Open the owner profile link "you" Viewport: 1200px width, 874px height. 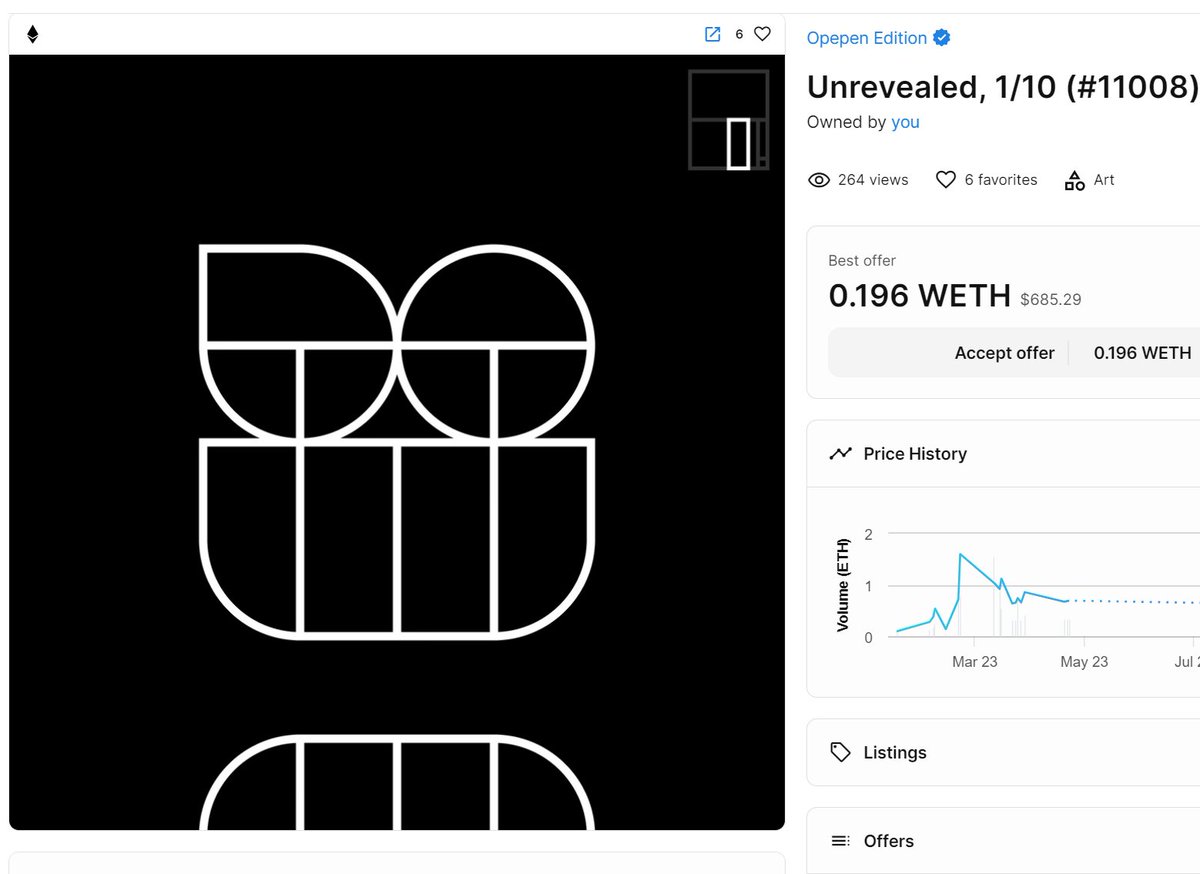pos(905,122)
